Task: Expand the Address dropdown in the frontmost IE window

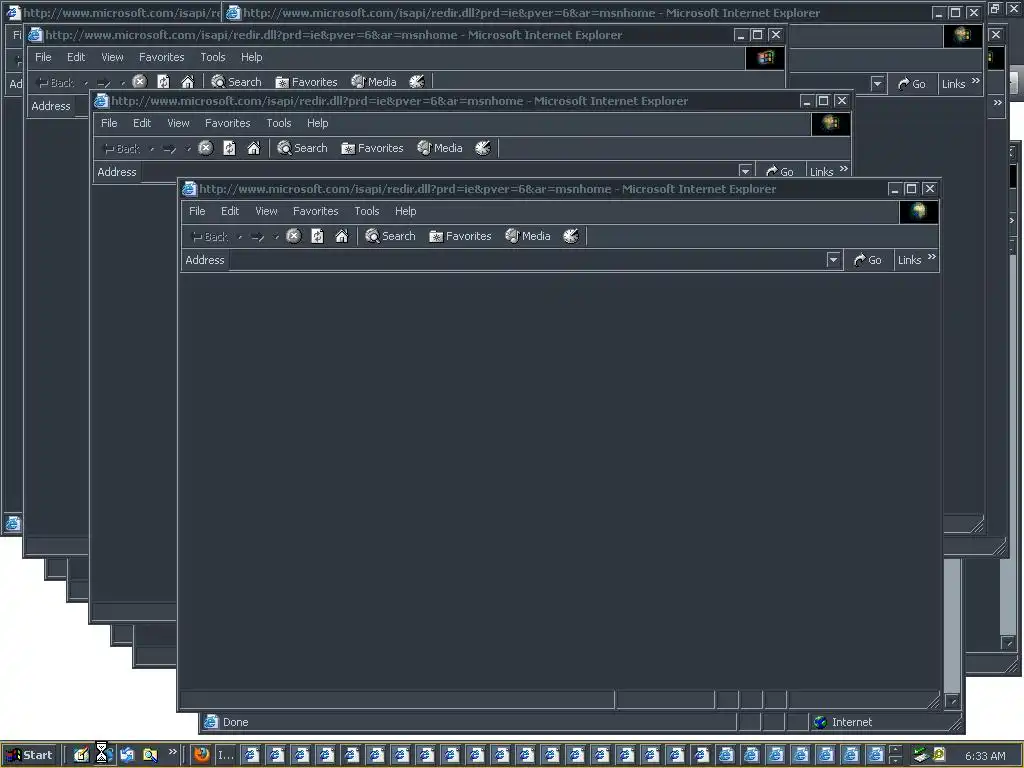Action: [833, 260]
